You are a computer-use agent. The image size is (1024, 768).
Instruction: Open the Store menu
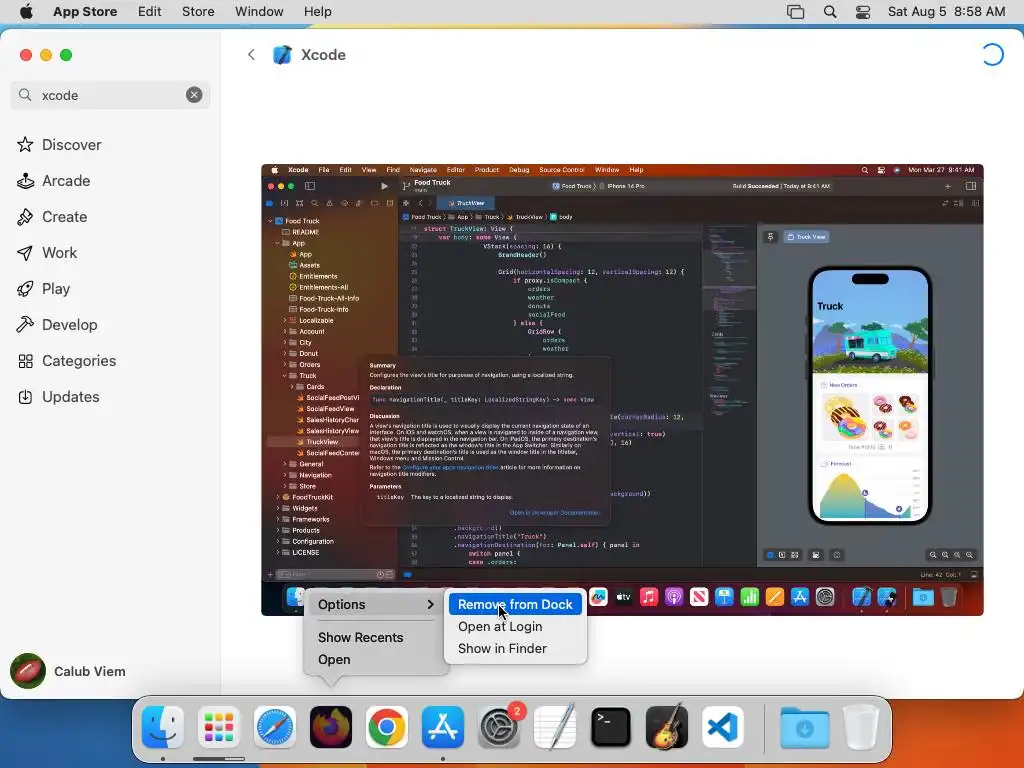(198, 12)
